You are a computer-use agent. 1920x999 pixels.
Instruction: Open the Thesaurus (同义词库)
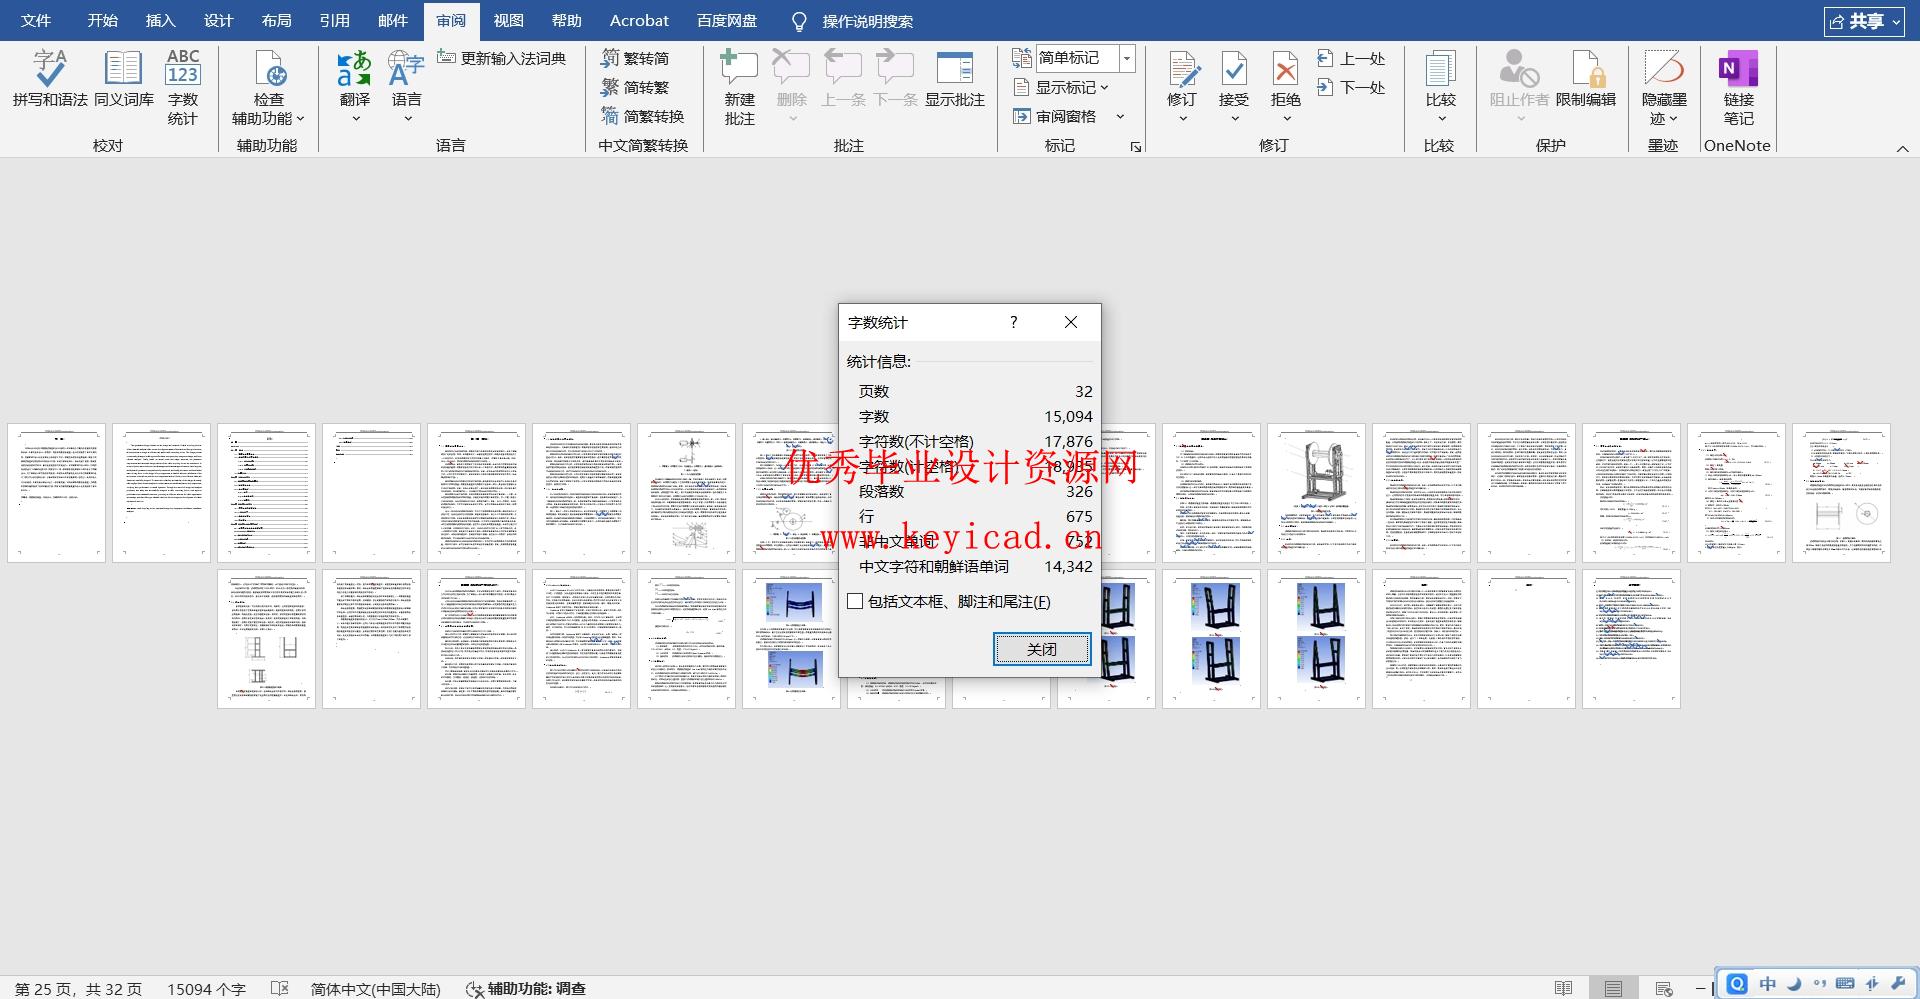coord(124,78)
